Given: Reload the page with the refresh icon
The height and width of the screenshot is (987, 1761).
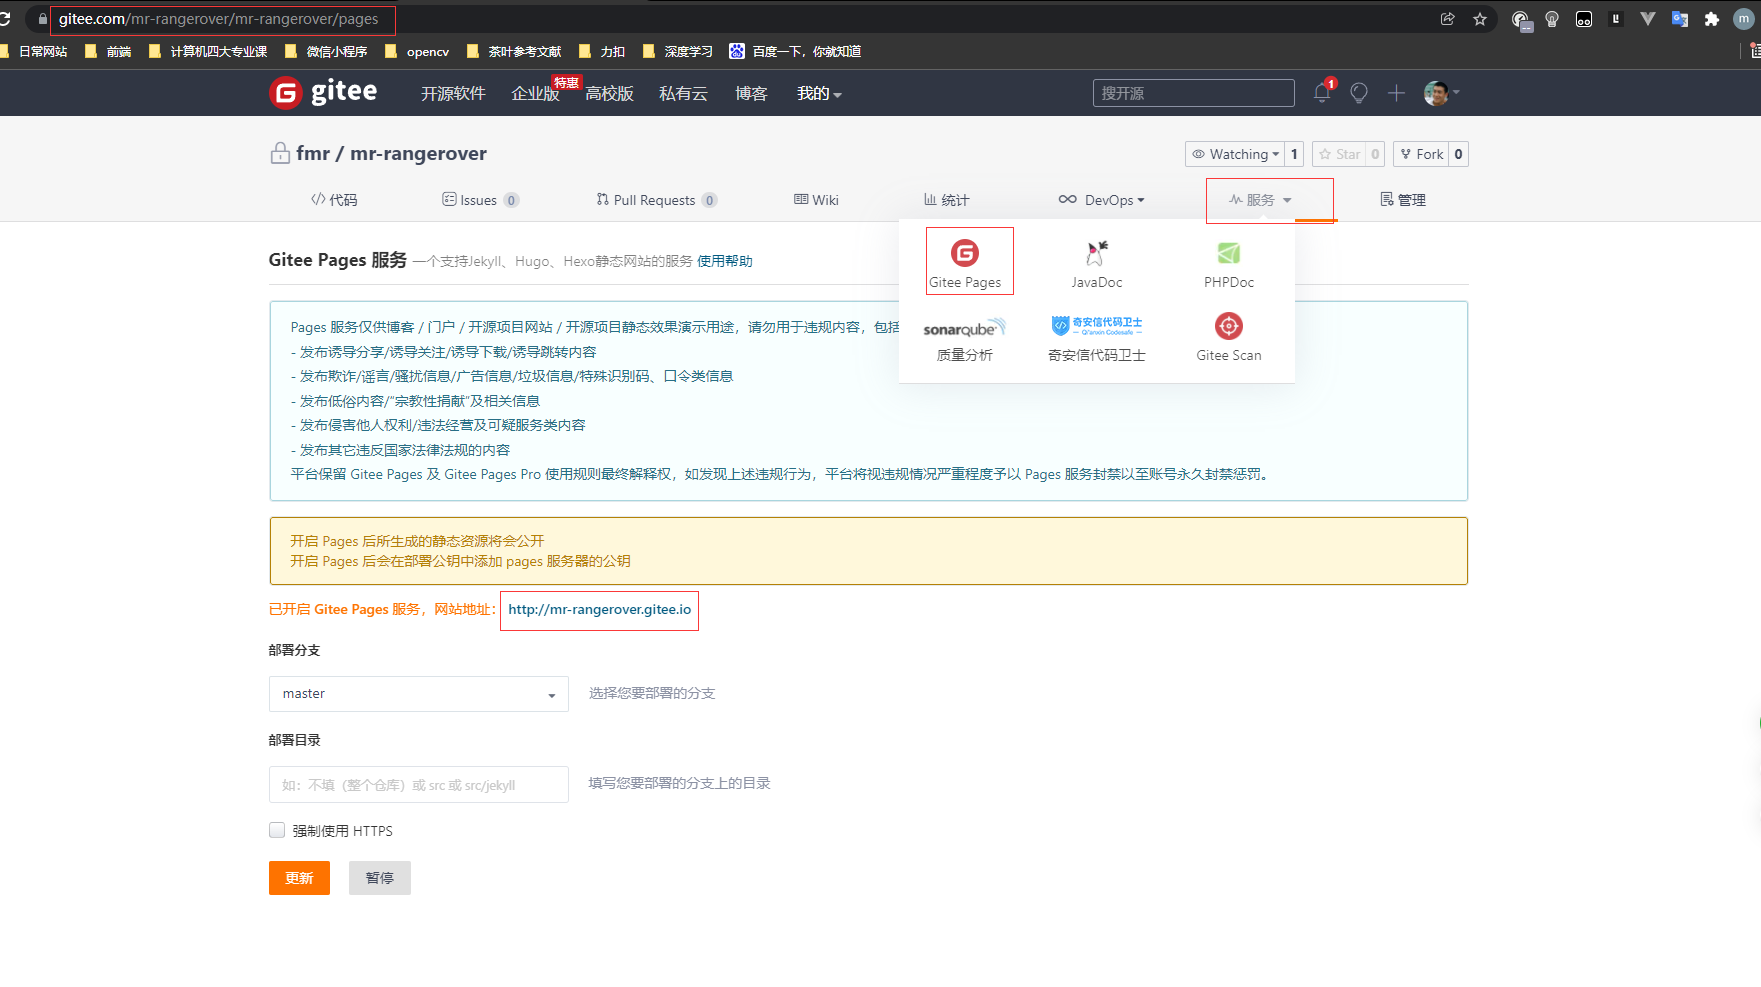Looking at the screenshot, I should coord(5,19).
